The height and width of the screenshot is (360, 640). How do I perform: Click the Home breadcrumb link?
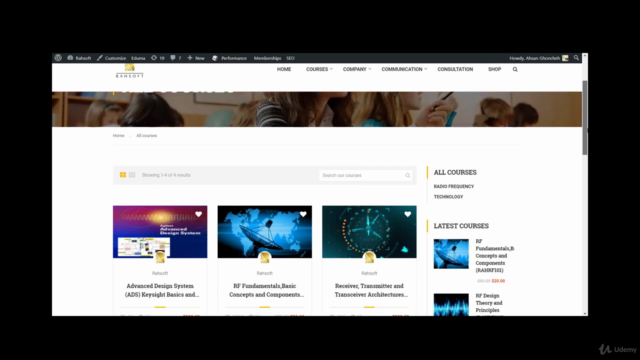tap(118, 136)
